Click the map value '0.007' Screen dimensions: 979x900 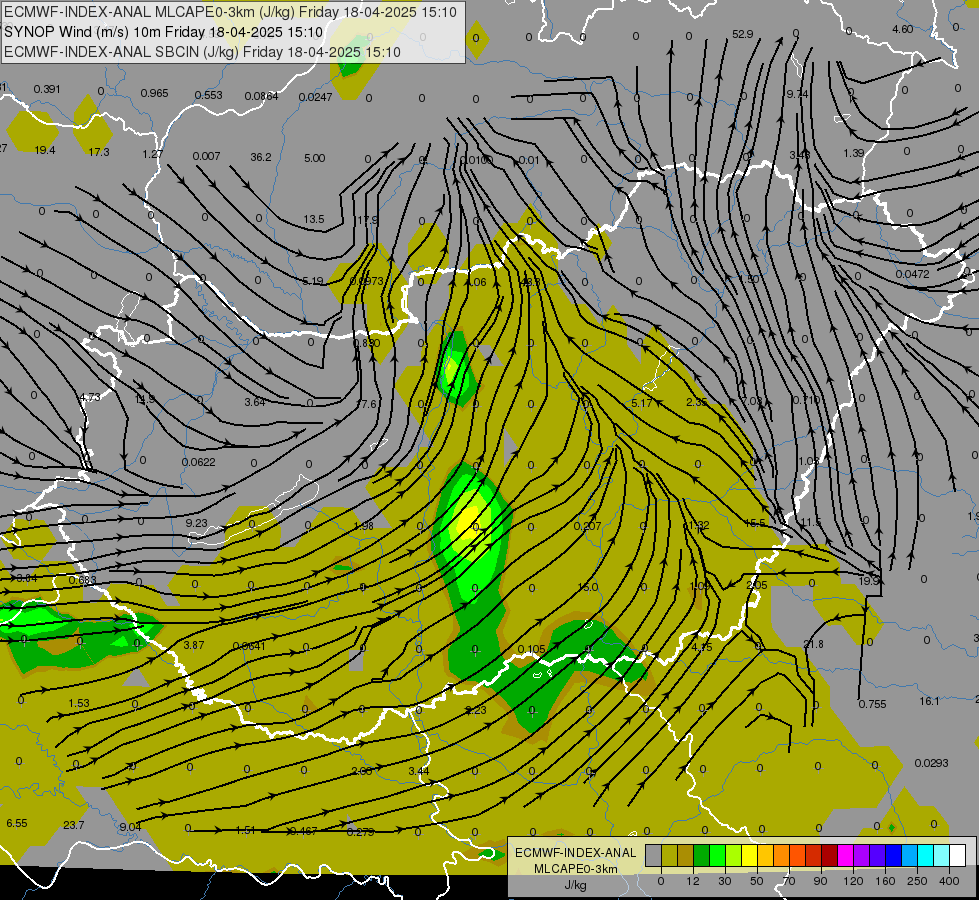click(206, 156)
